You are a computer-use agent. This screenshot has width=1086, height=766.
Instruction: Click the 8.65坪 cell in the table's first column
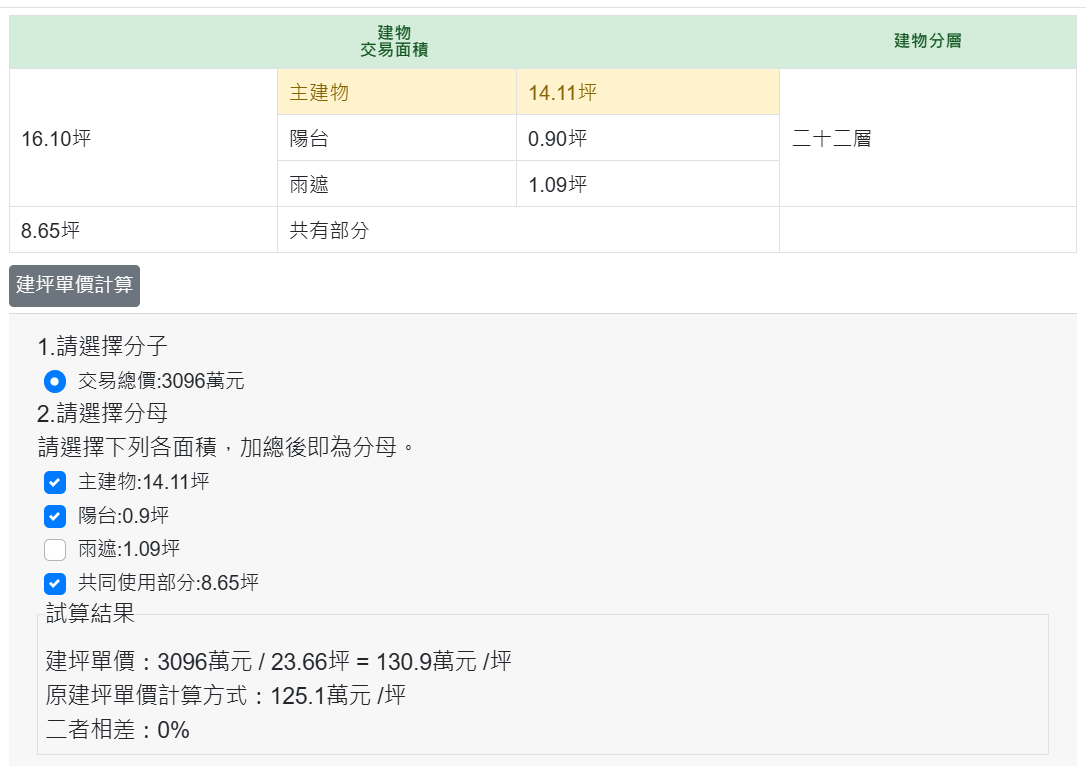tap(50, 230)
